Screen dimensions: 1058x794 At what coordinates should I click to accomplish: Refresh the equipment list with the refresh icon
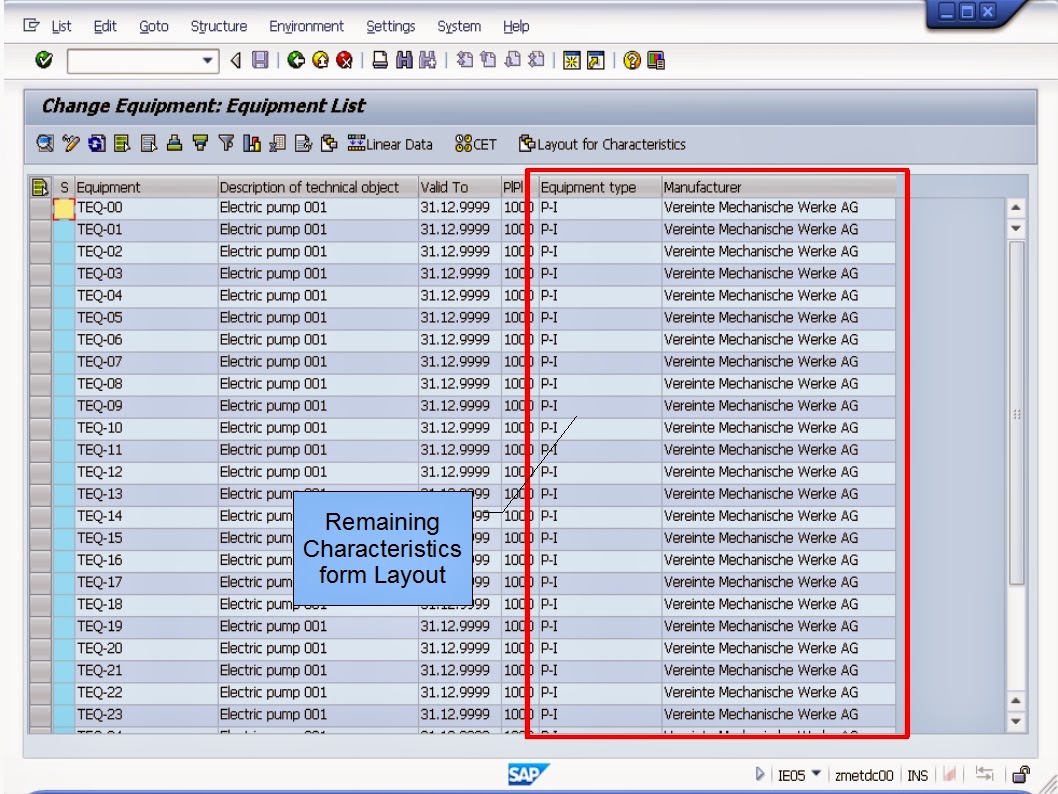click(97, 143)
